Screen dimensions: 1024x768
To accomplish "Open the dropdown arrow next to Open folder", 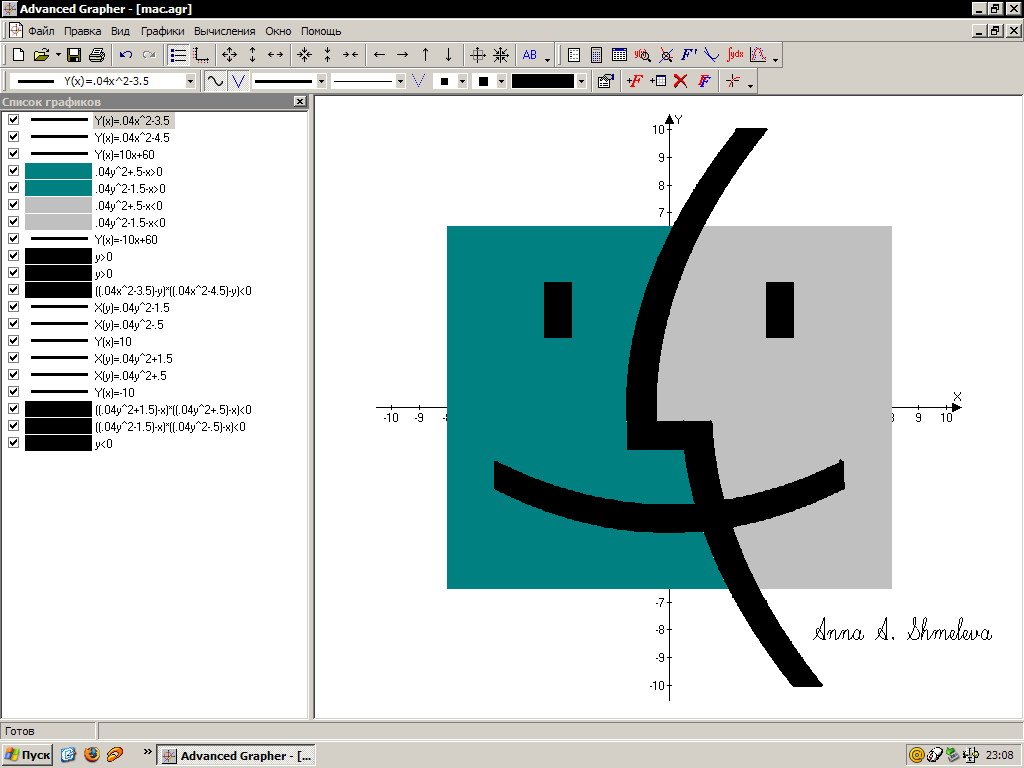I will tap(58, 55).
